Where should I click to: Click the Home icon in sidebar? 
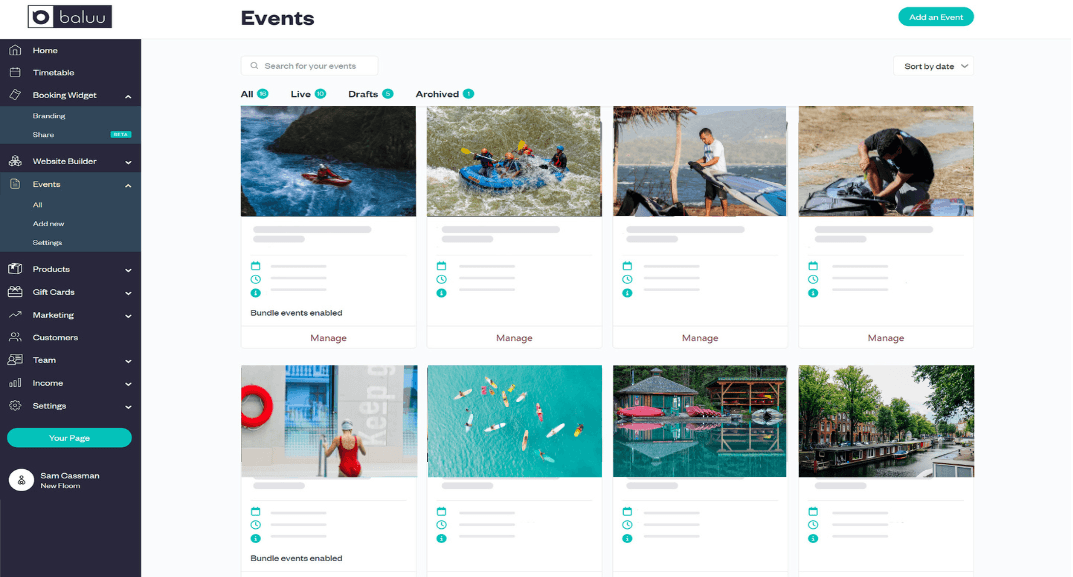[x=15, y=50]
